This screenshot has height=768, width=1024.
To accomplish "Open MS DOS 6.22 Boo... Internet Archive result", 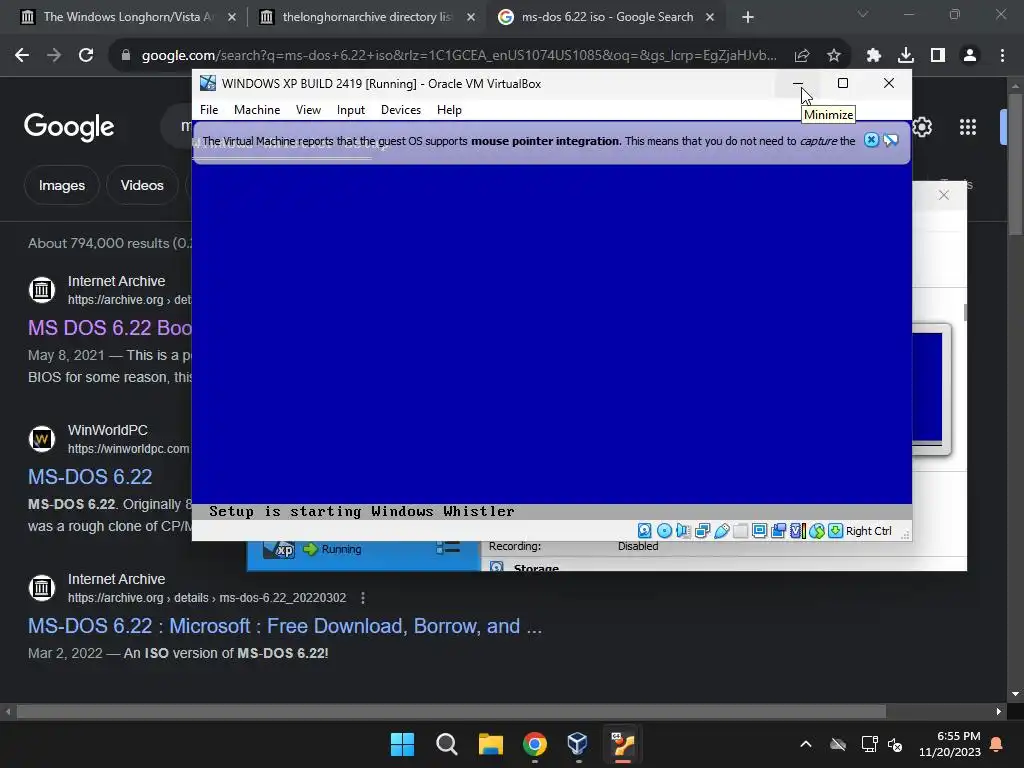I will 110,328.
